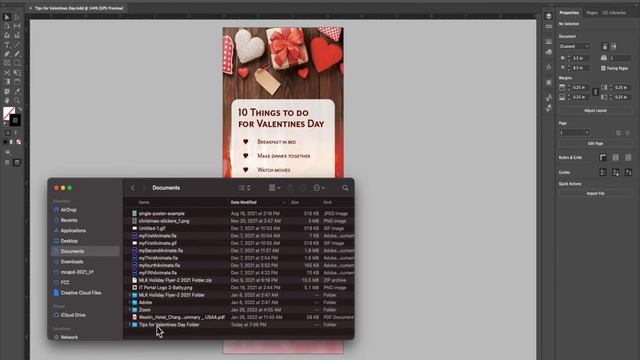Viewport: 640px width, 360px height.
Task: Go back in Finder window
Action: click(x=133, y=188)
